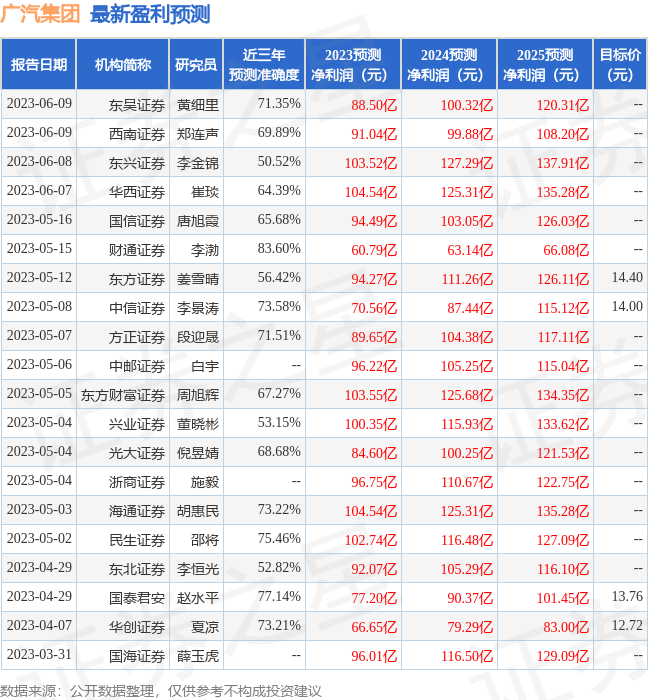Click the 研究员 column header
The image size is (648, 700).
(x=196, y=65)
